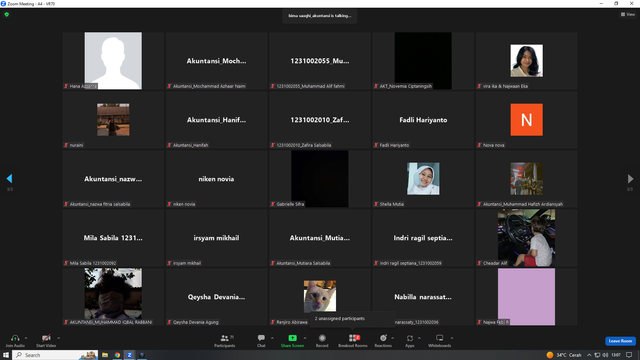This screenshot has width=640, height=360.
Task: Open the Chat panel
Action: pos(261,340)
